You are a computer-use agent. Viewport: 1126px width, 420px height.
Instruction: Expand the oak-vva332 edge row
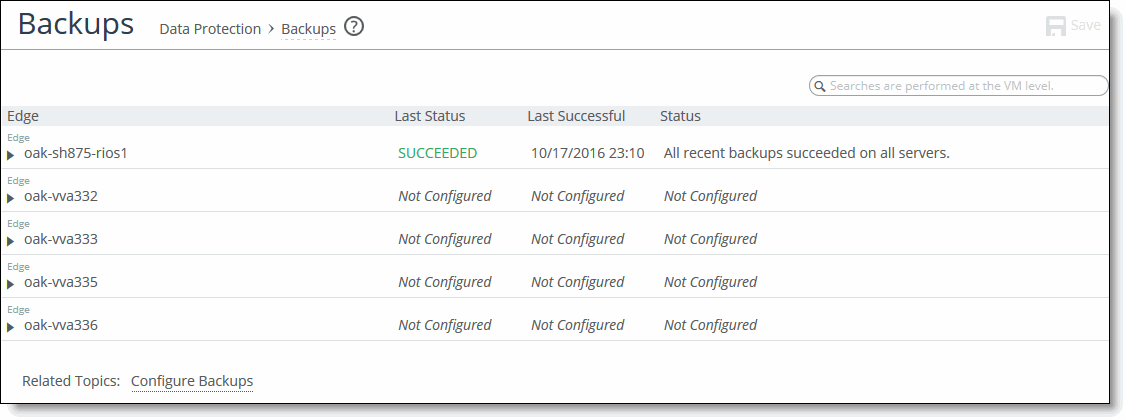tap(11, 197)
